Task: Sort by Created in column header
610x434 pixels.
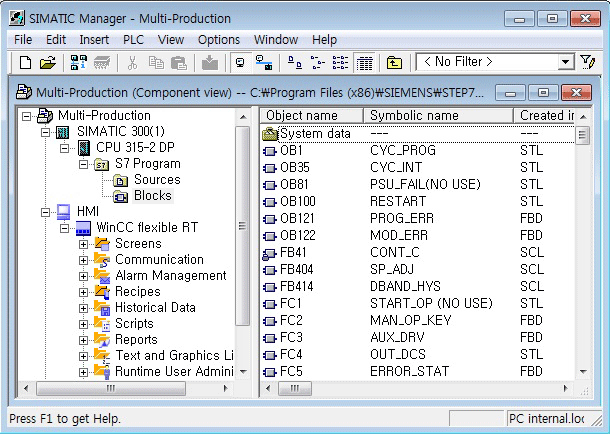Action: pos(544,116)
